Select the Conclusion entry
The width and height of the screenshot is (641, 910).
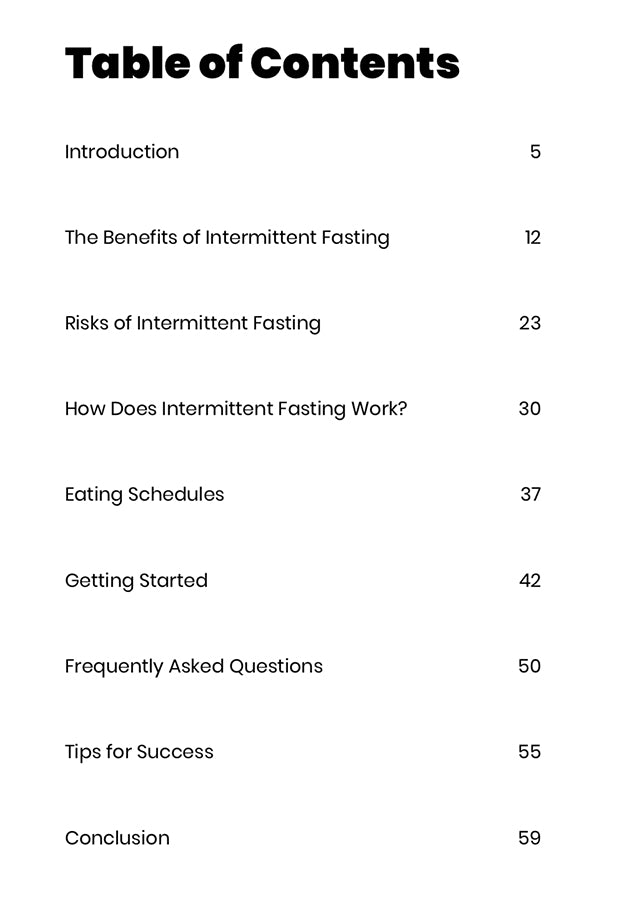[117, 838]
